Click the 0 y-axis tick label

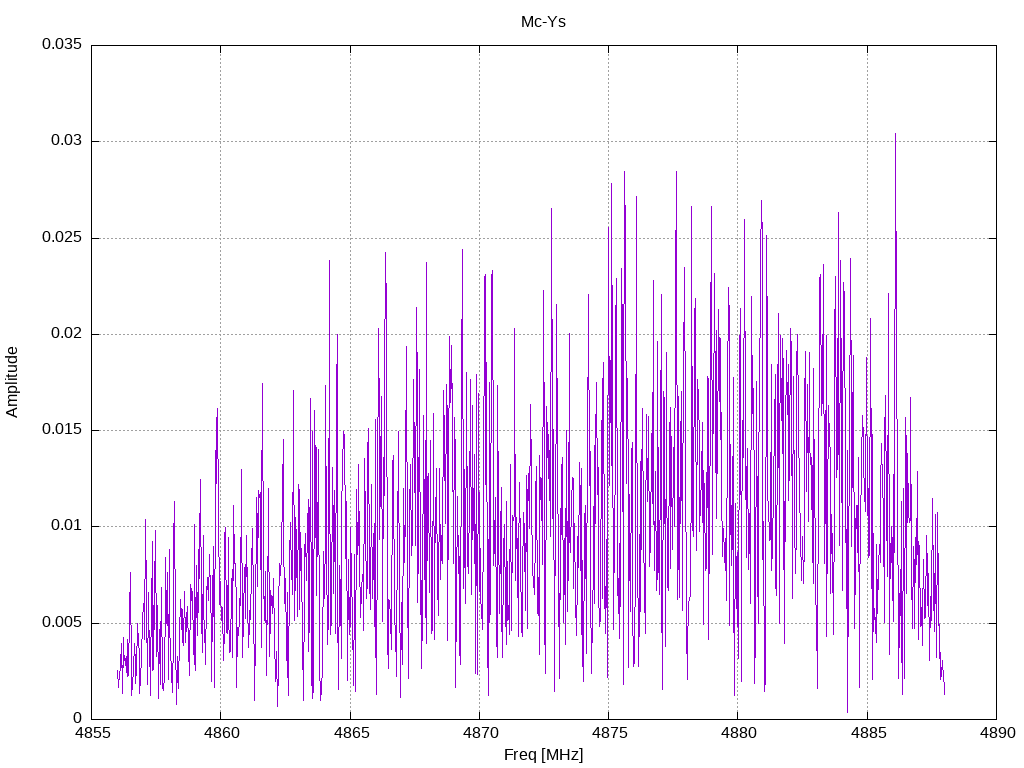tap(78, 718)
